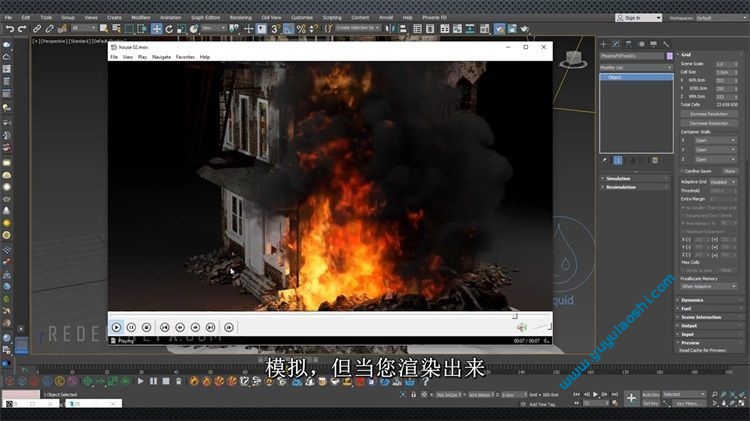Image resolution: width=750 pixels, height=421 pixels.
Task: Expand the Simulation rollout
Action: point(636,178)
